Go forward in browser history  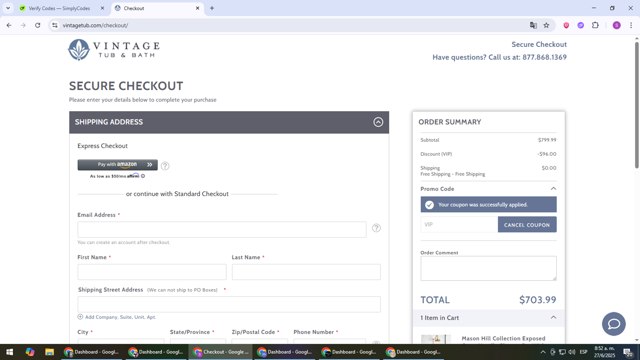23,25
